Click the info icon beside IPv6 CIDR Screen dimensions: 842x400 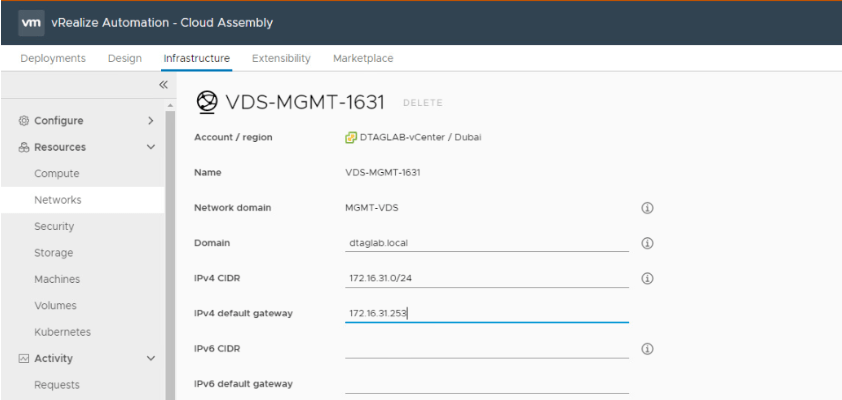click(x=647, y=349)
